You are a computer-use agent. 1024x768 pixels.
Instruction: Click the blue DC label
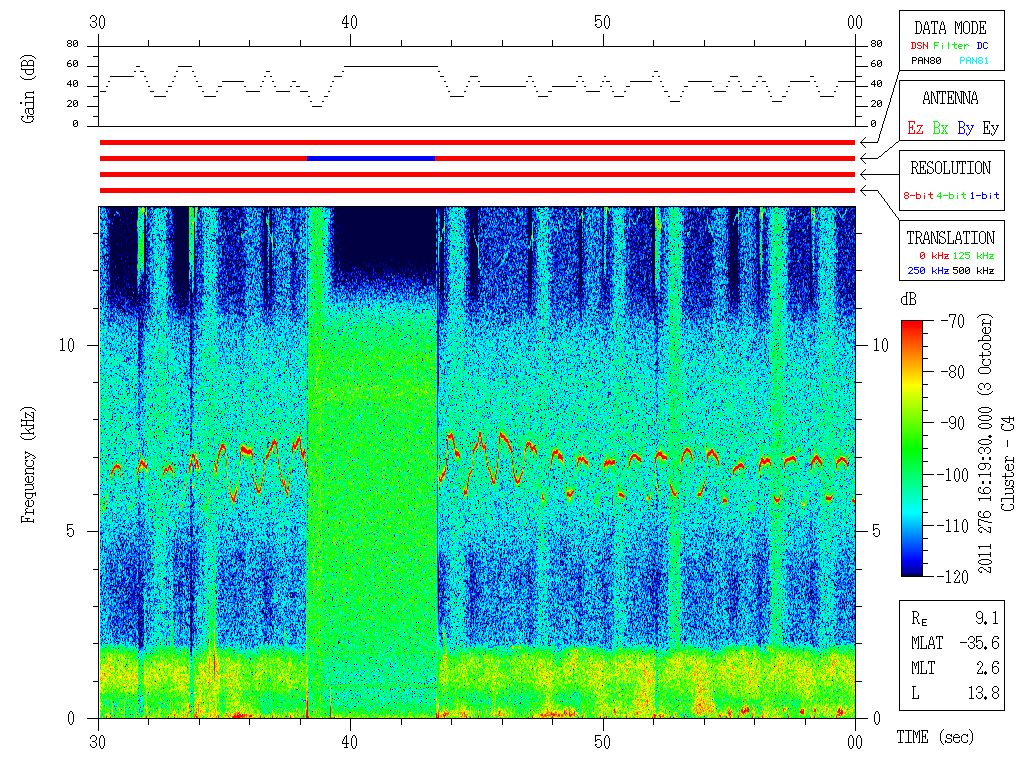click(x=983, y=46)
